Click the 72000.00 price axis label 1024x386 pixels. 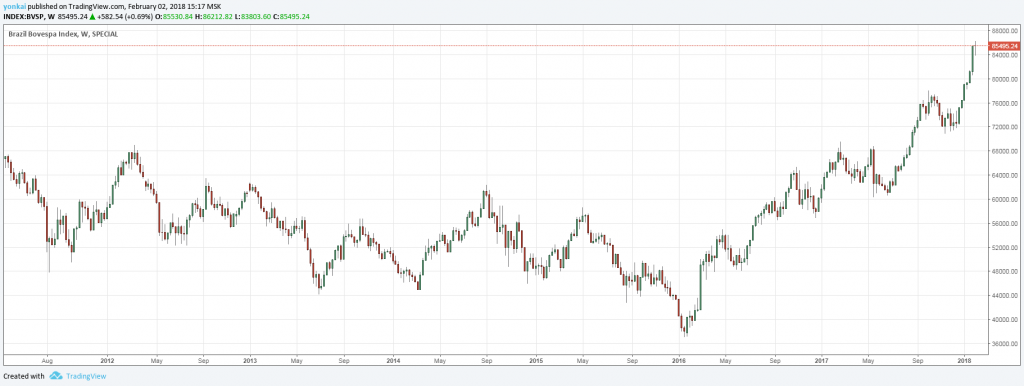[1005, 127]
